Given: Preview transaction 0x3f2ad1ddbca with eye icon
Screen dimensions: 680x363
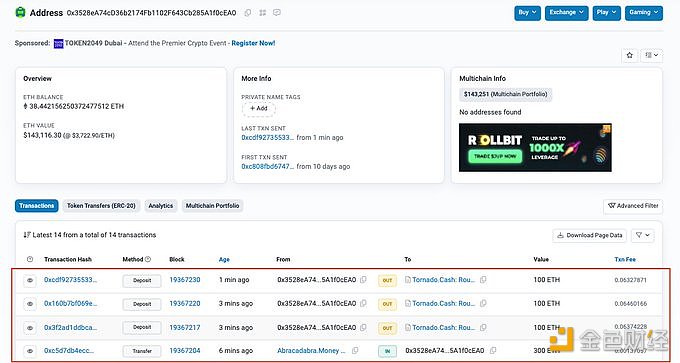Looking at the screenshot, I should (x=30, y=328).
